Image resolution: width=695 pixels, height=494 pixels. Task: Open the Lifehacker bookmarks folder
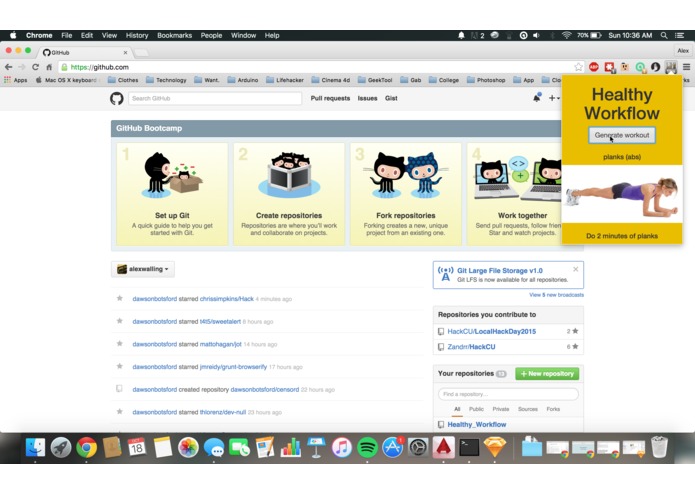pos(285,80)
